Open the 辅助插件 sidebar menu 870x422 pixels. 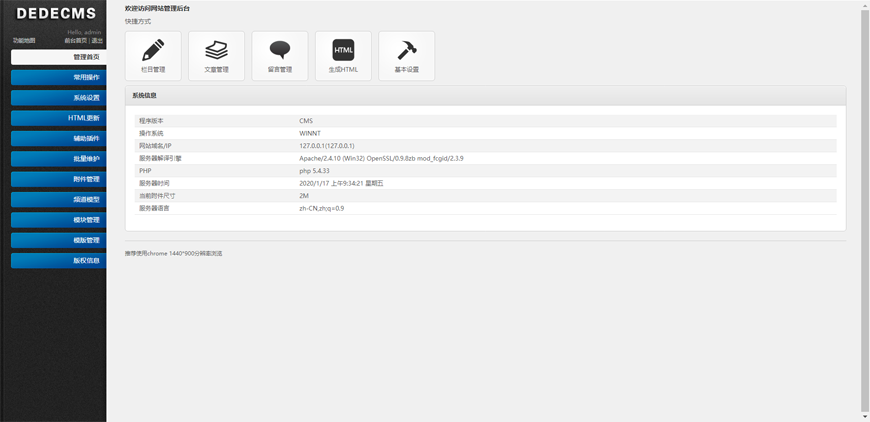pyautogui.click(x=59, y=139)
